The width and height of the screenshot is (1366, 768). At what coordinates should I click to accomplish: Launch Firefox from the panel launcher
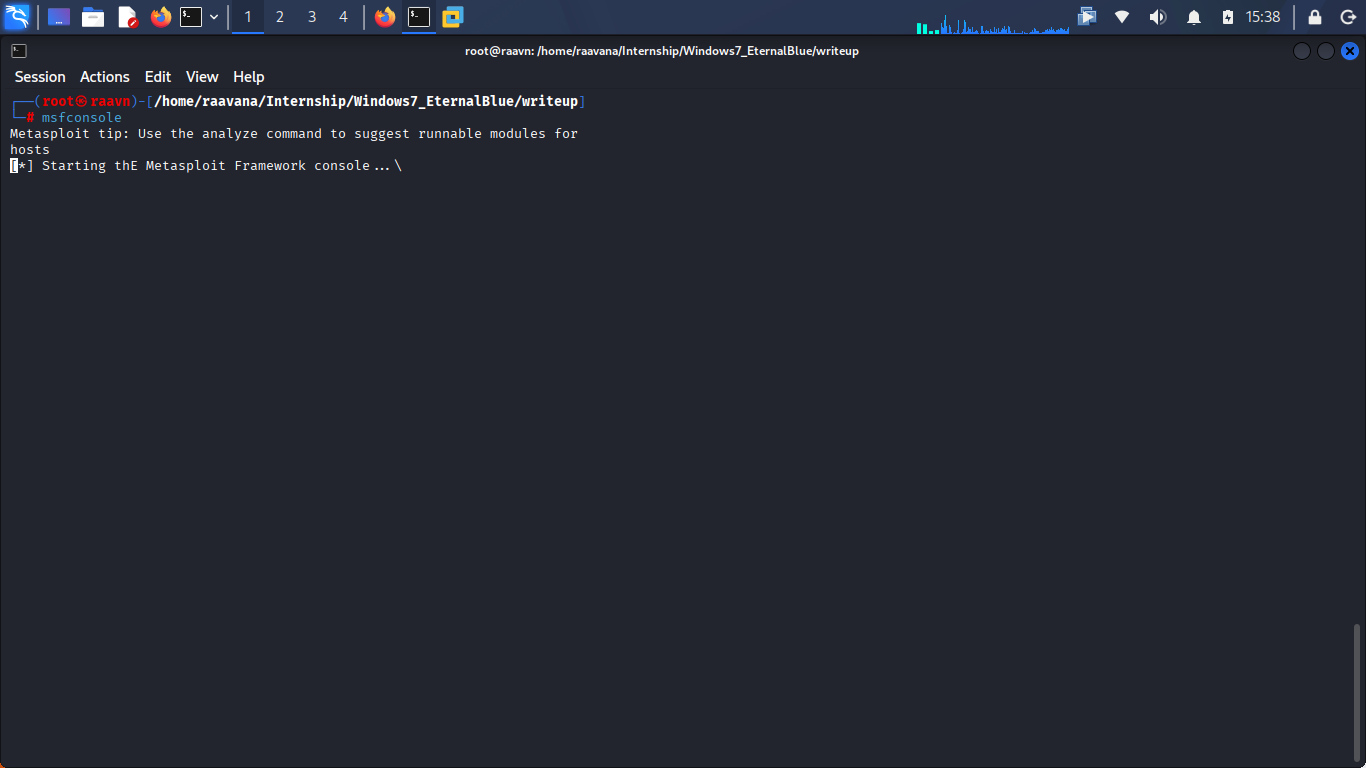[x=160, y=17]
